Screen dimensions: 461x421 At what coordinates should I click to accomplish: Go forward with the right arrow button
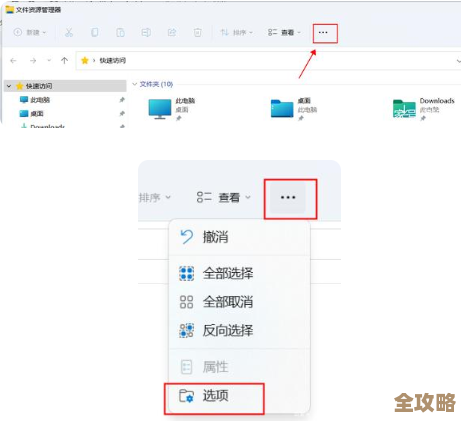tap(33, 61)
